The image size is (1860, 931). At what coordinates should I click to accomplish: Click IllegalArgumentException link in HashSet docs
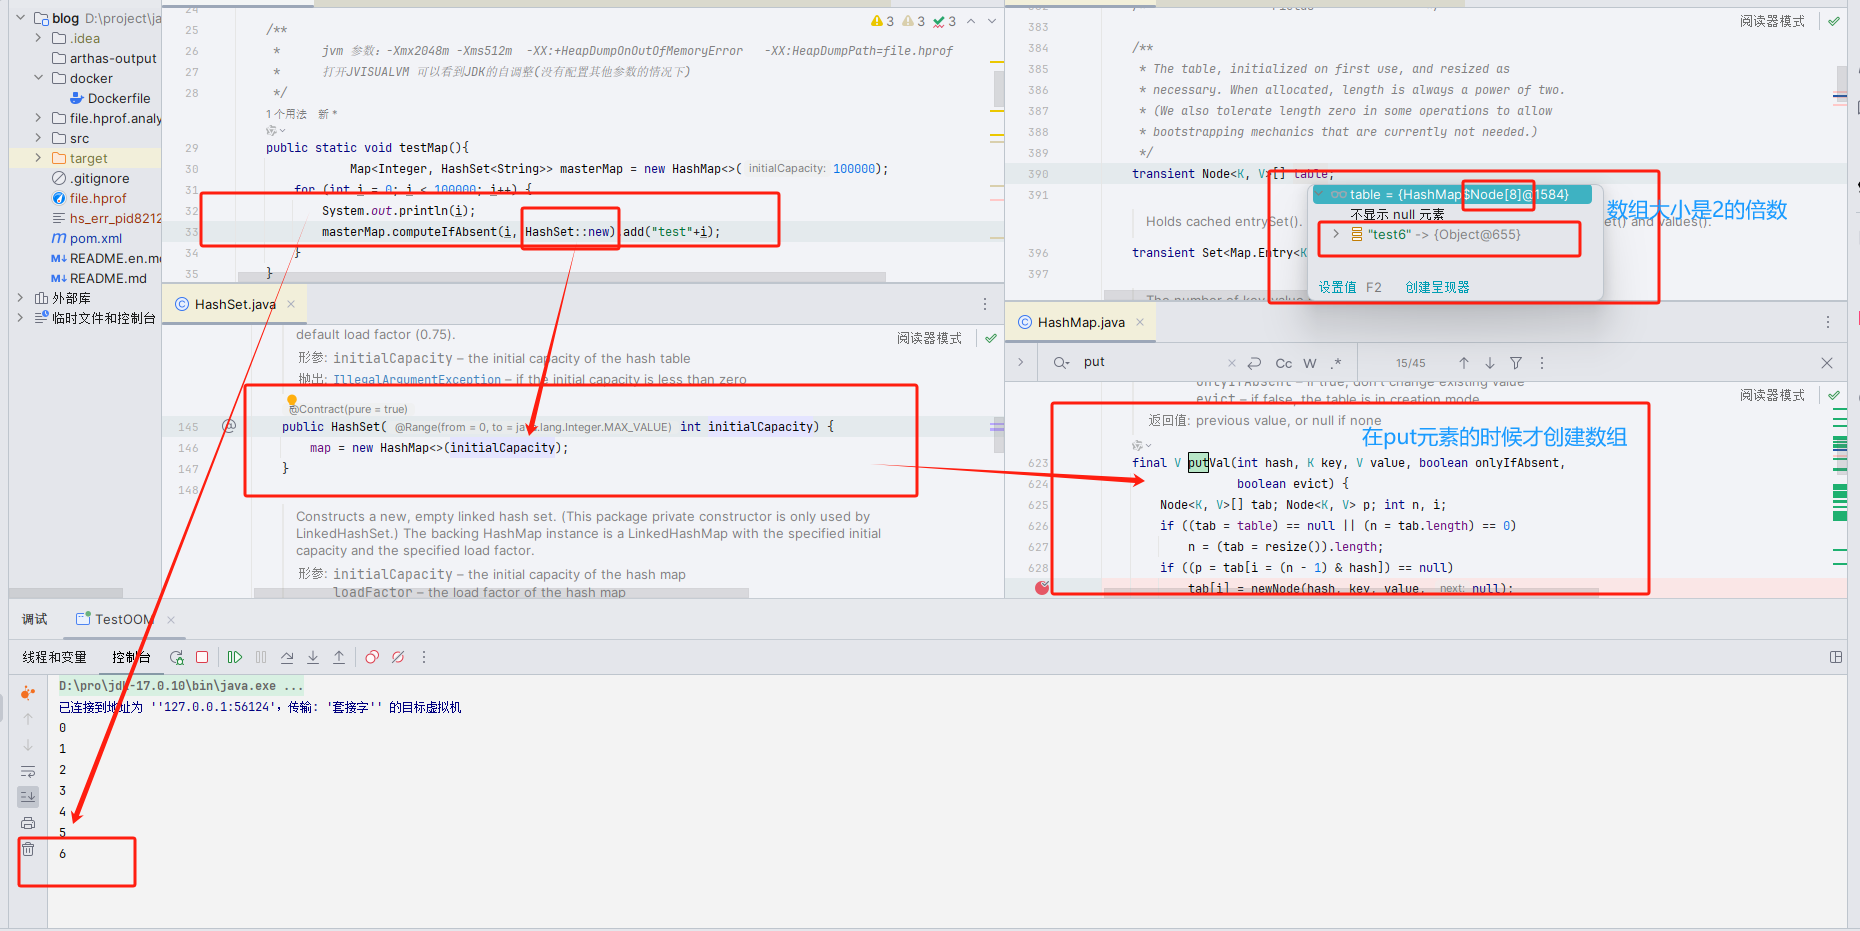click(417, 380)
